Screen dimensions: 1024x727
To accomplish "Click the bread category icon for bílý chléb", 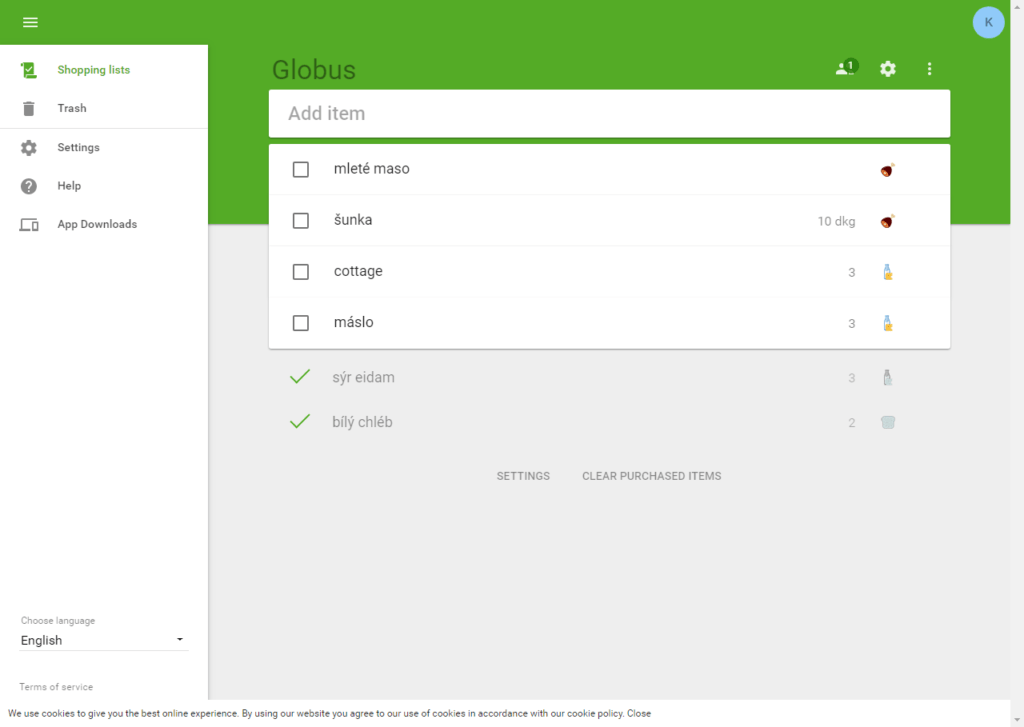I will [888, 423].
